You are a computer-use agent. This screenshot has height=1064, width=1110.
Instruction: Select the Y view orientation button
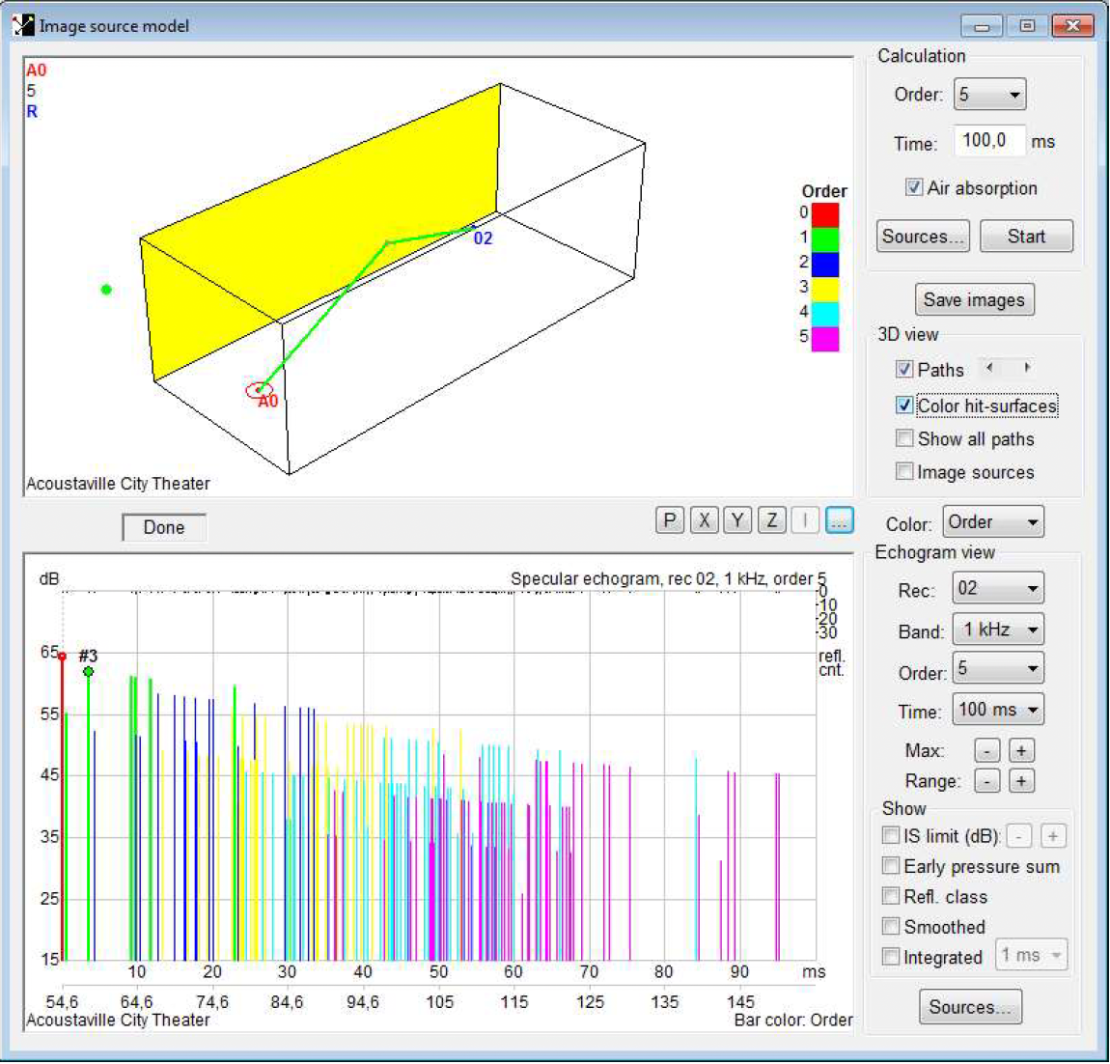click(737, 519)
